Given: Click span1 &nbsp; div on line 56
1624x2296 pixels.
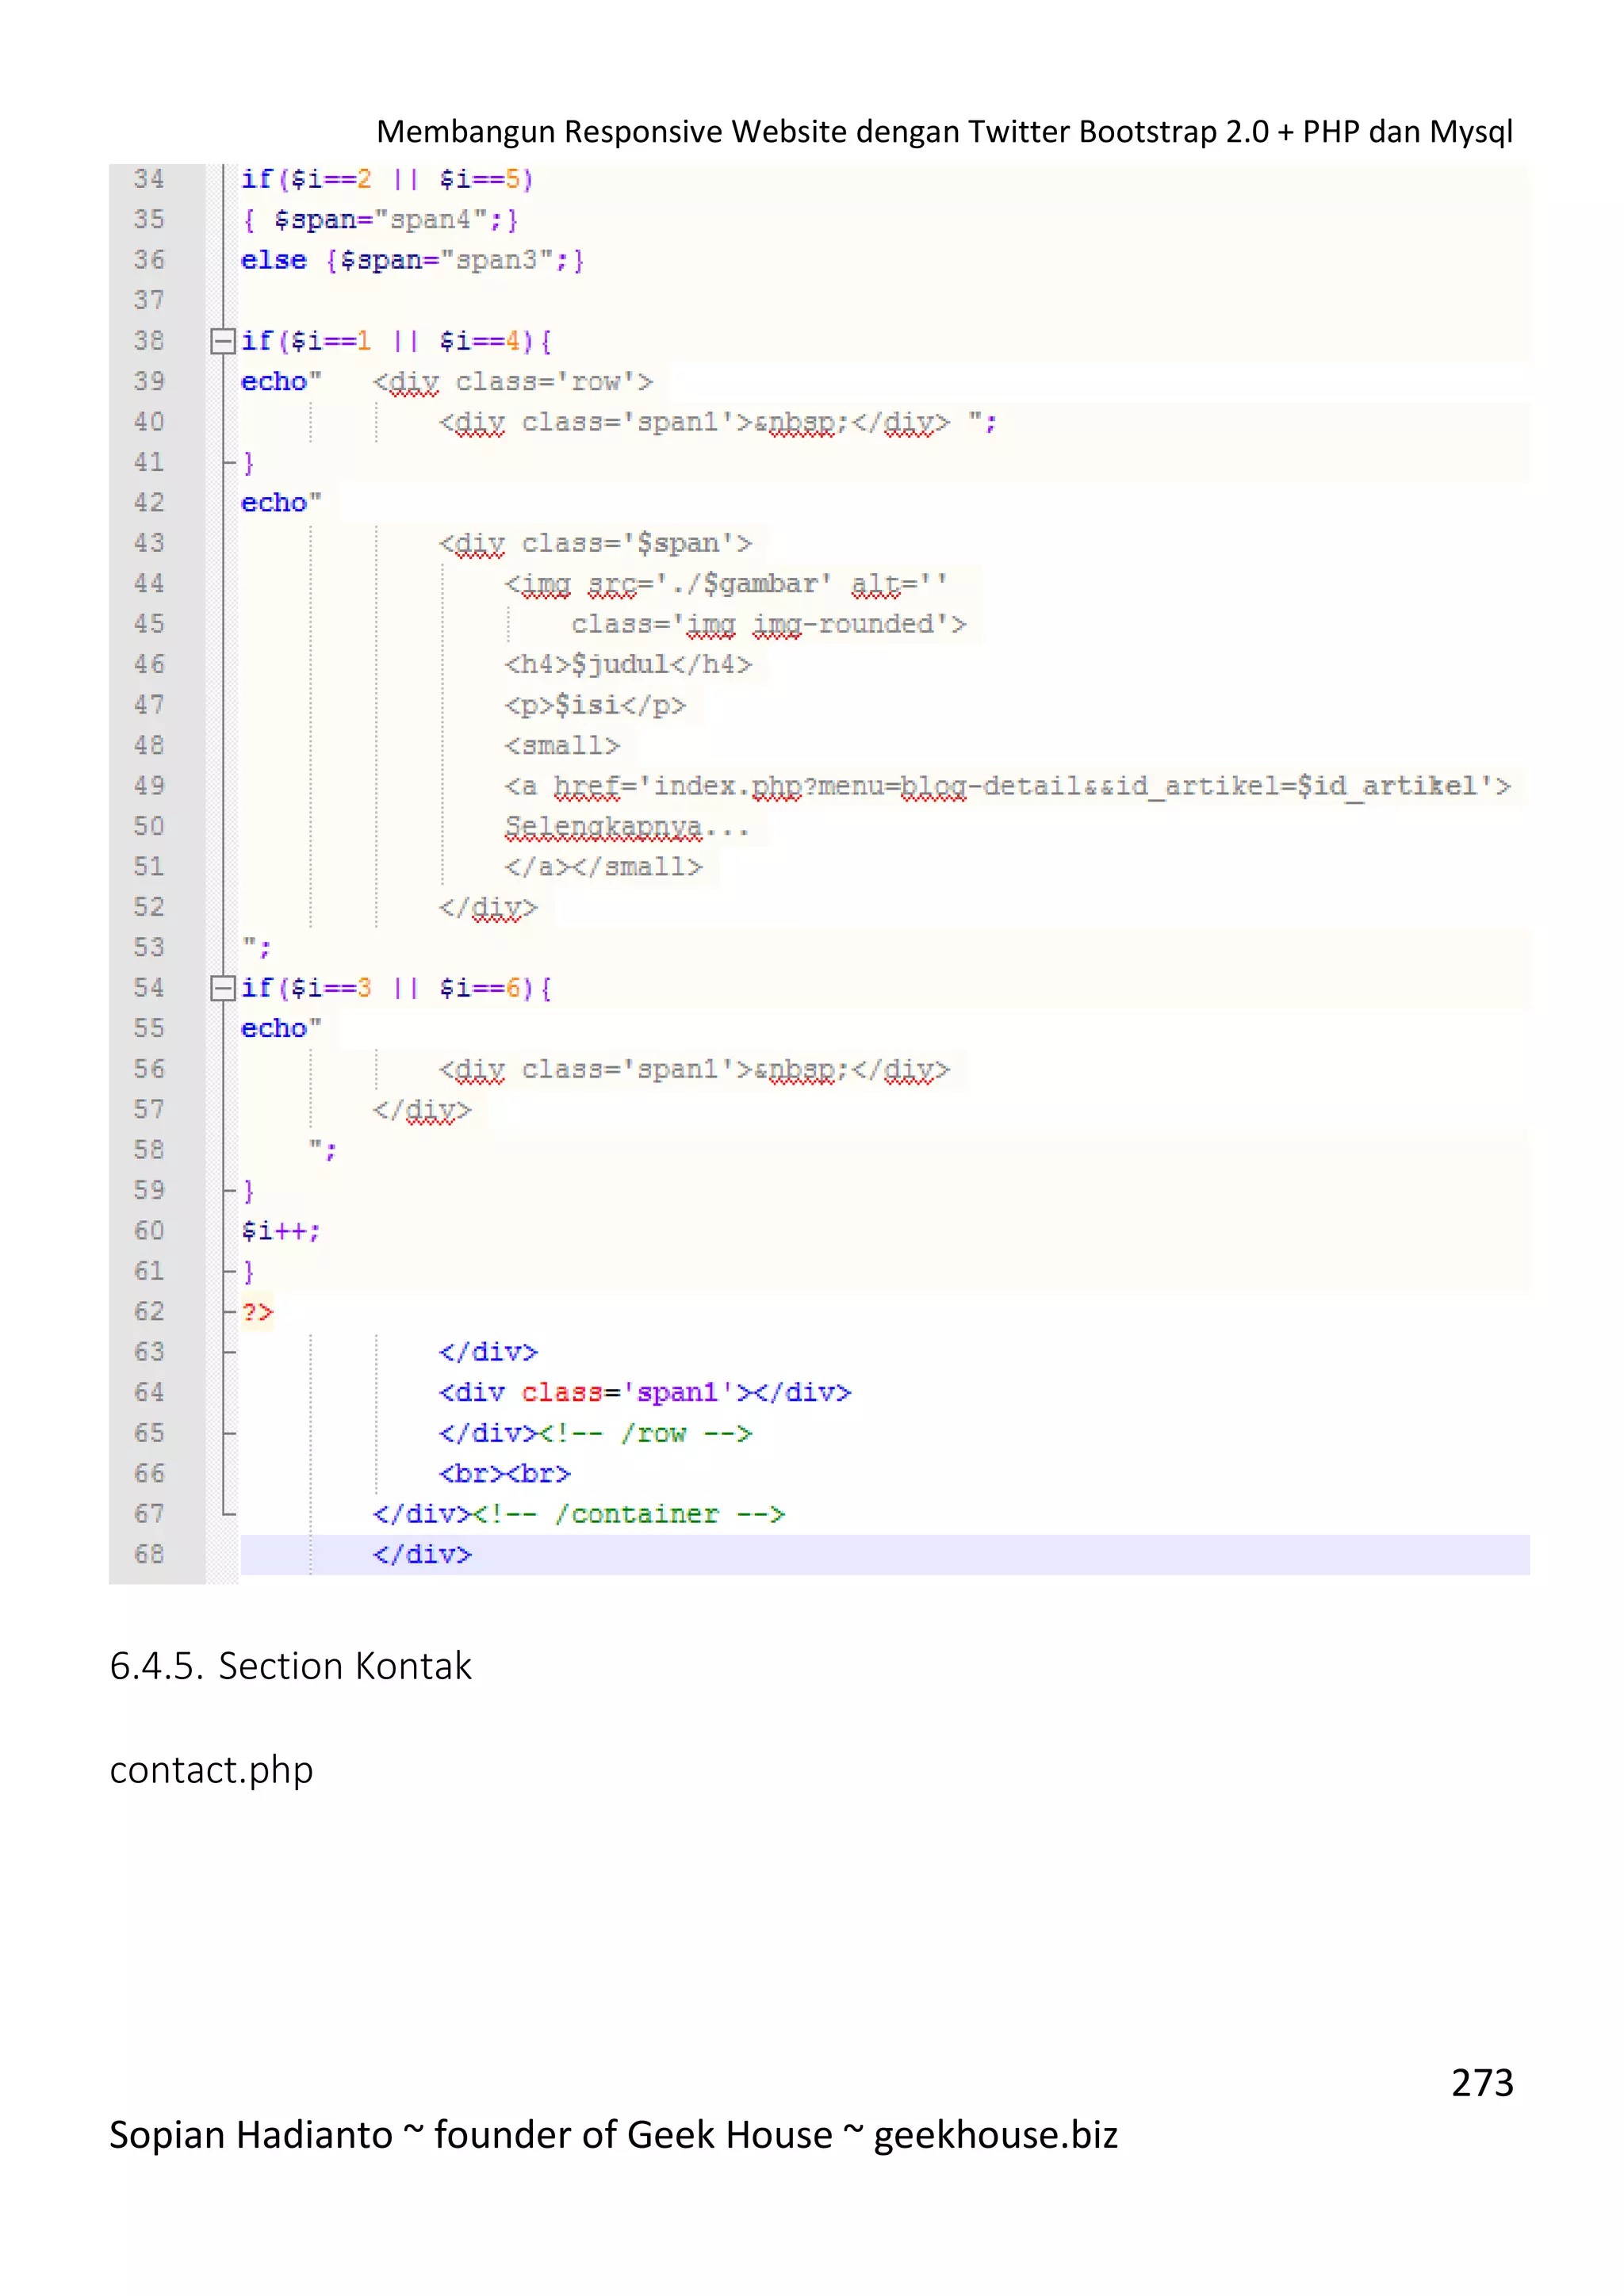Looking at the screenshot, I should [694, 1070].
